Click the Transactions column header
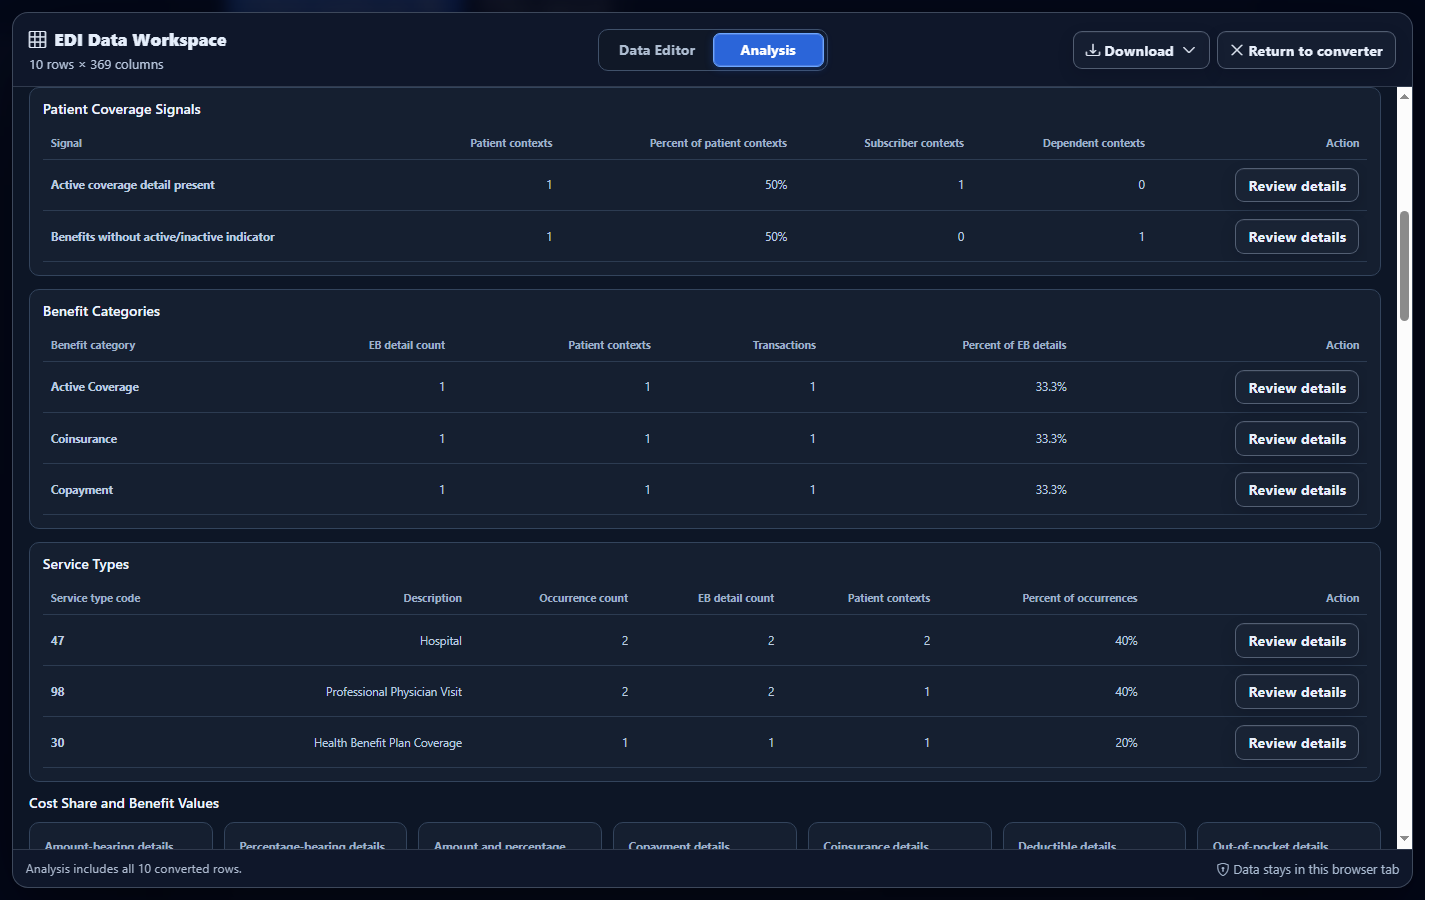 tap(784, 345)
